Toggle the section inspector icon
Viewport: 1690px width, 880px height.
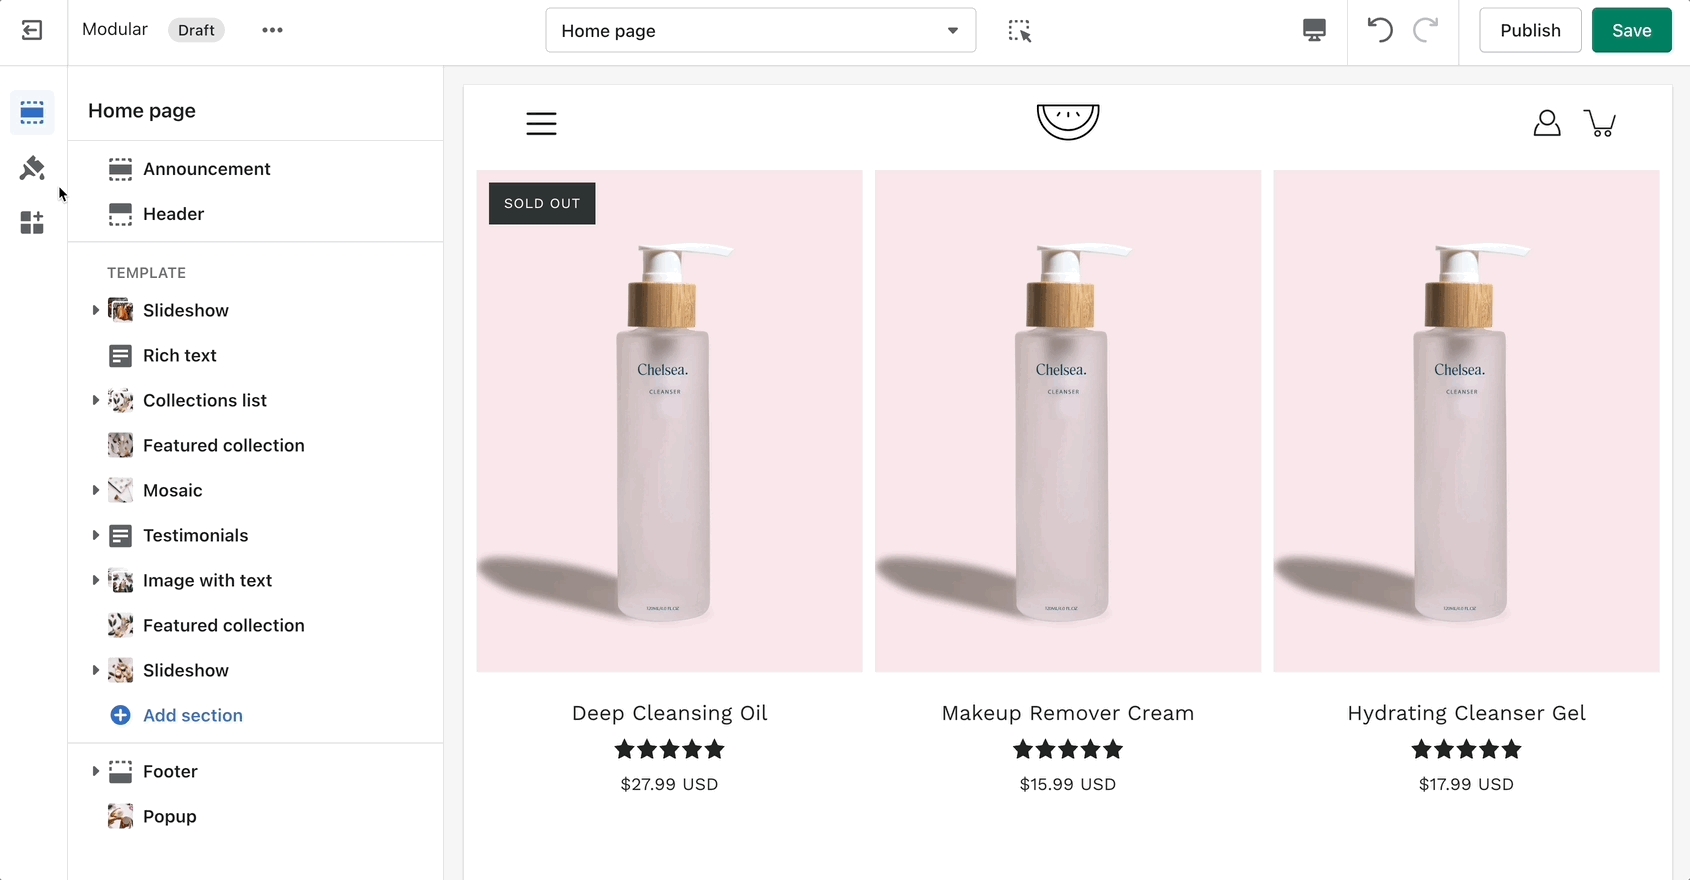tap(1019, 31)
